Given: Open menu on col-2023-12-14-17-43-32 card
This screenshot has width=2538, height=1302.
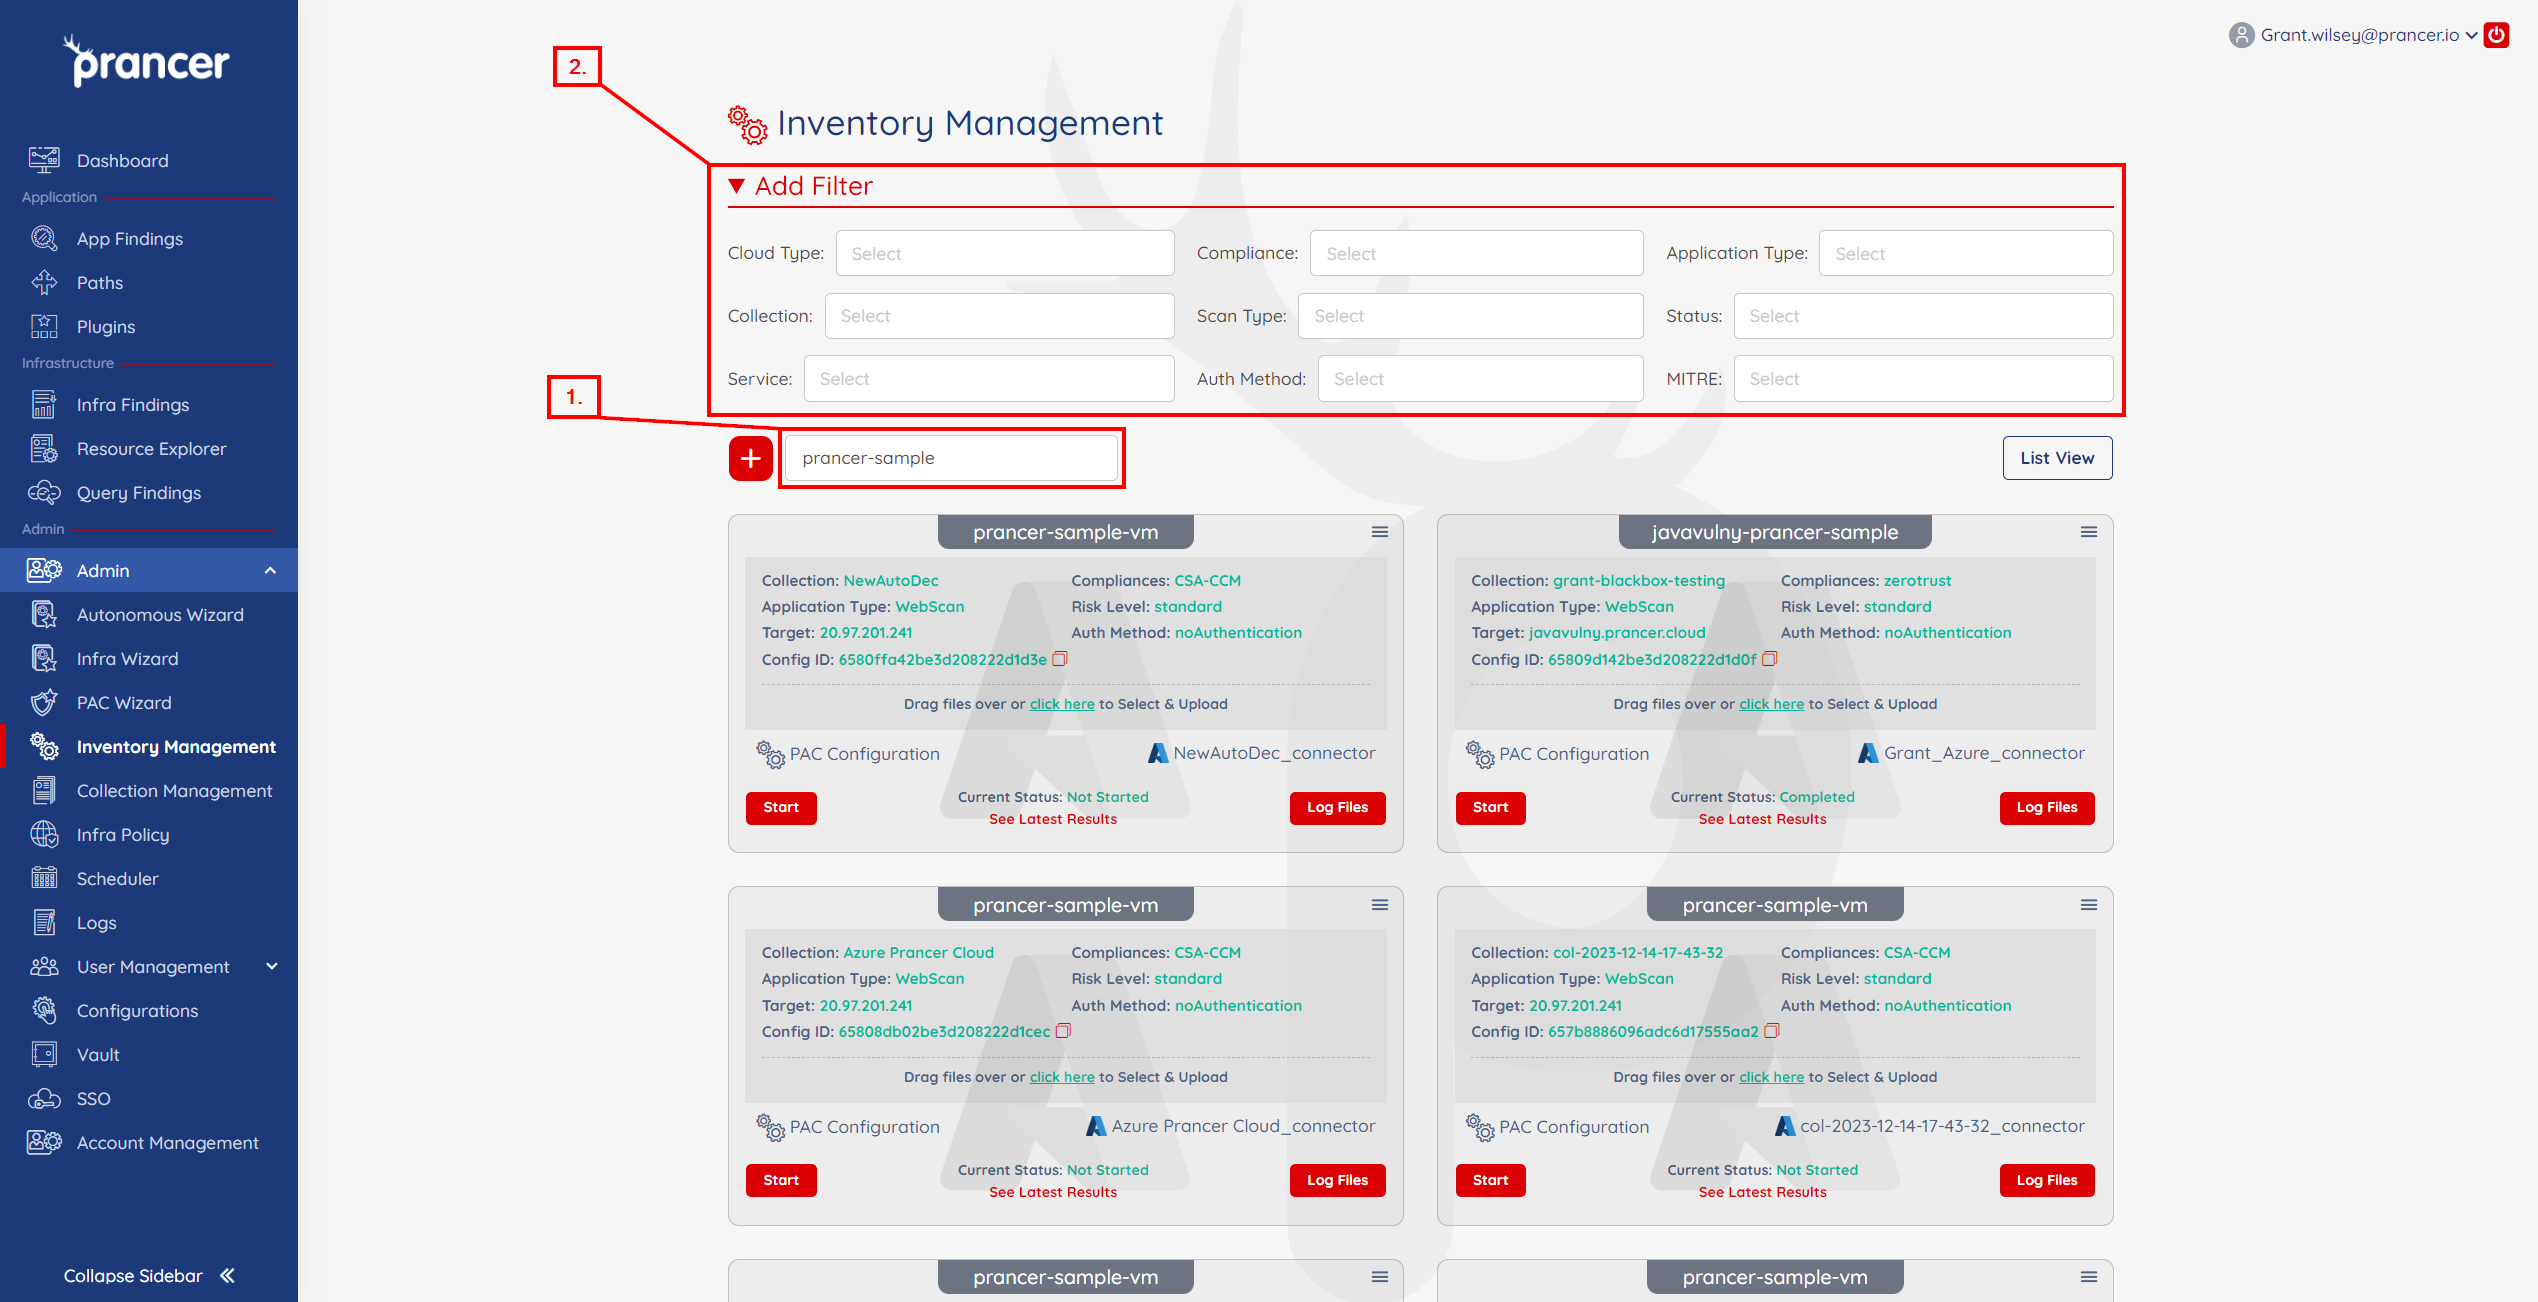Looking at the screenshot, I should pos(2089,905).
